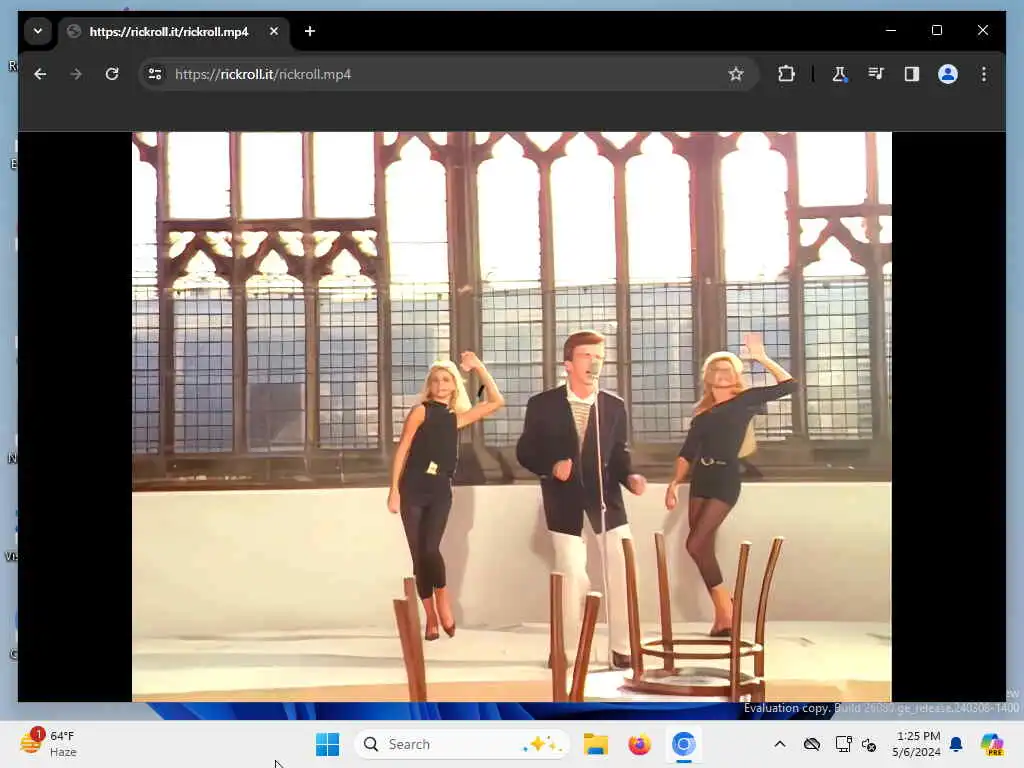
Task: Click the Chromium taskbar icon
Action: click(683, 744)
